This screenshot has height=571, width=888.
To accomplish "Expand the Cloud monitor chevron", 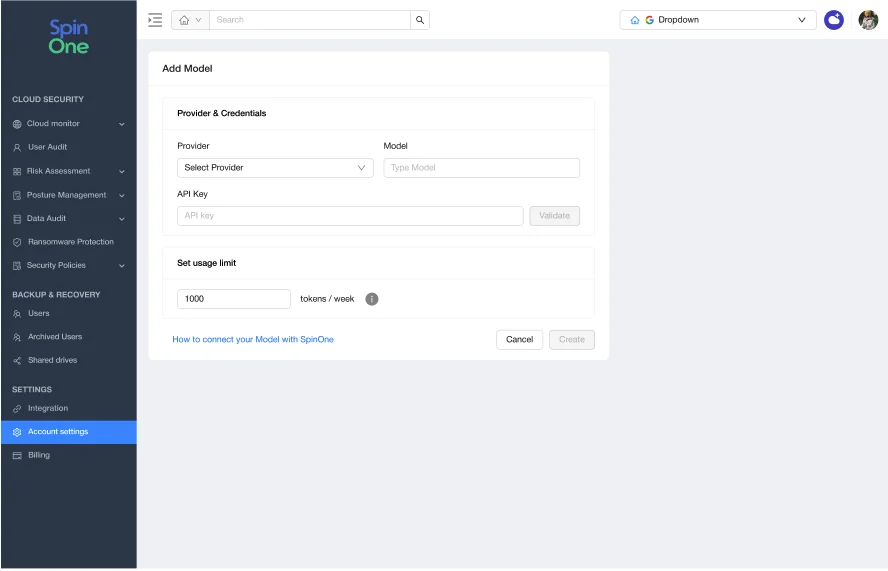I will [122, 124].
